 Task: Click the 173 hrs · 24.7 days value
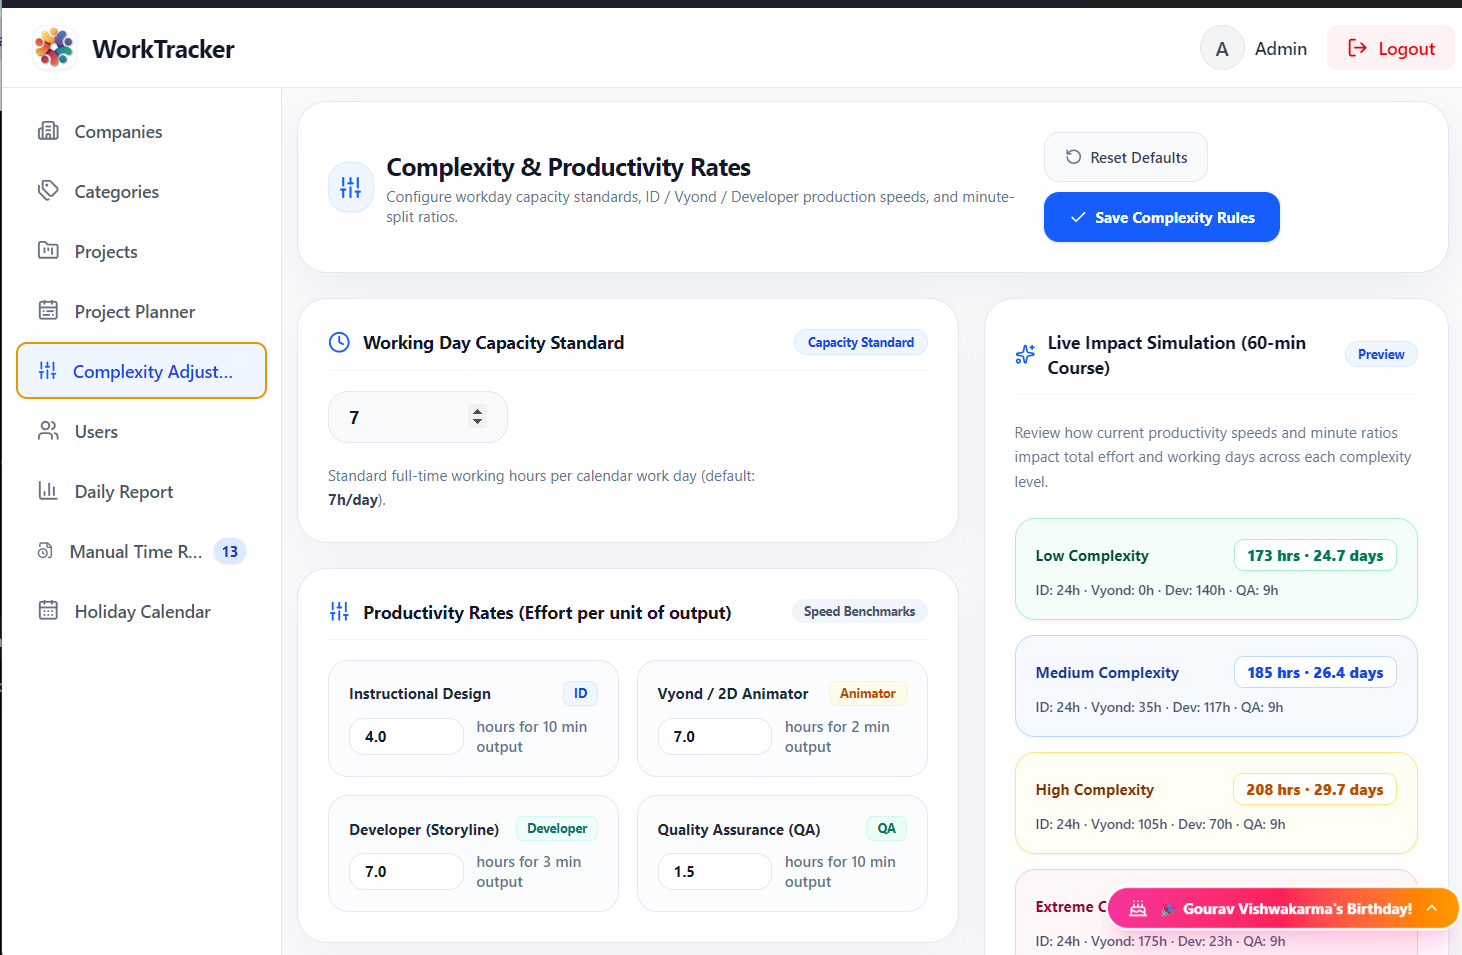tap(1315, 555)
